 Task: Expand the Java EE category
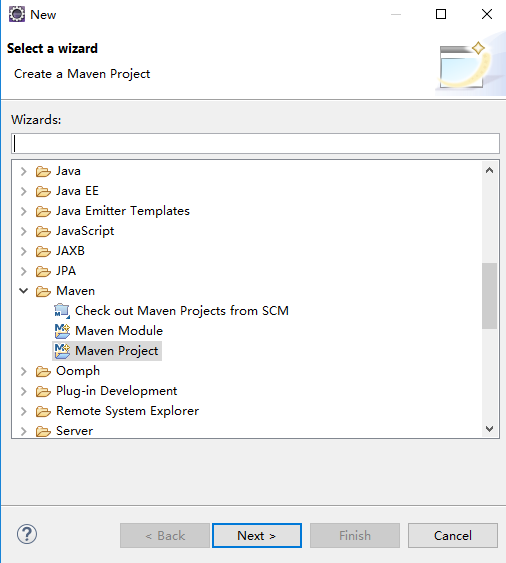pyautogui.click(x=24, y=191)
